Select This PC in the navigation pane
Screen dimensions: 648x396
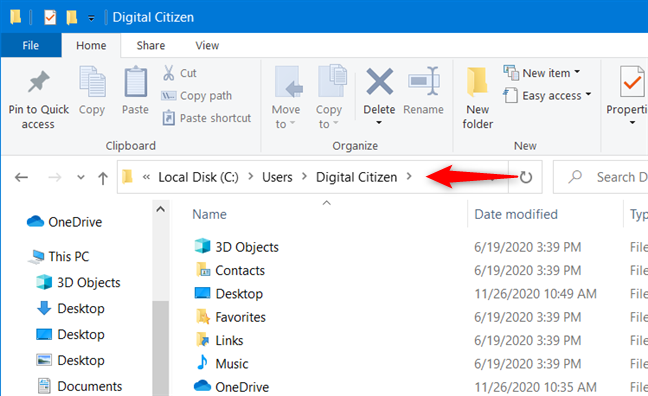click(58, 256)
